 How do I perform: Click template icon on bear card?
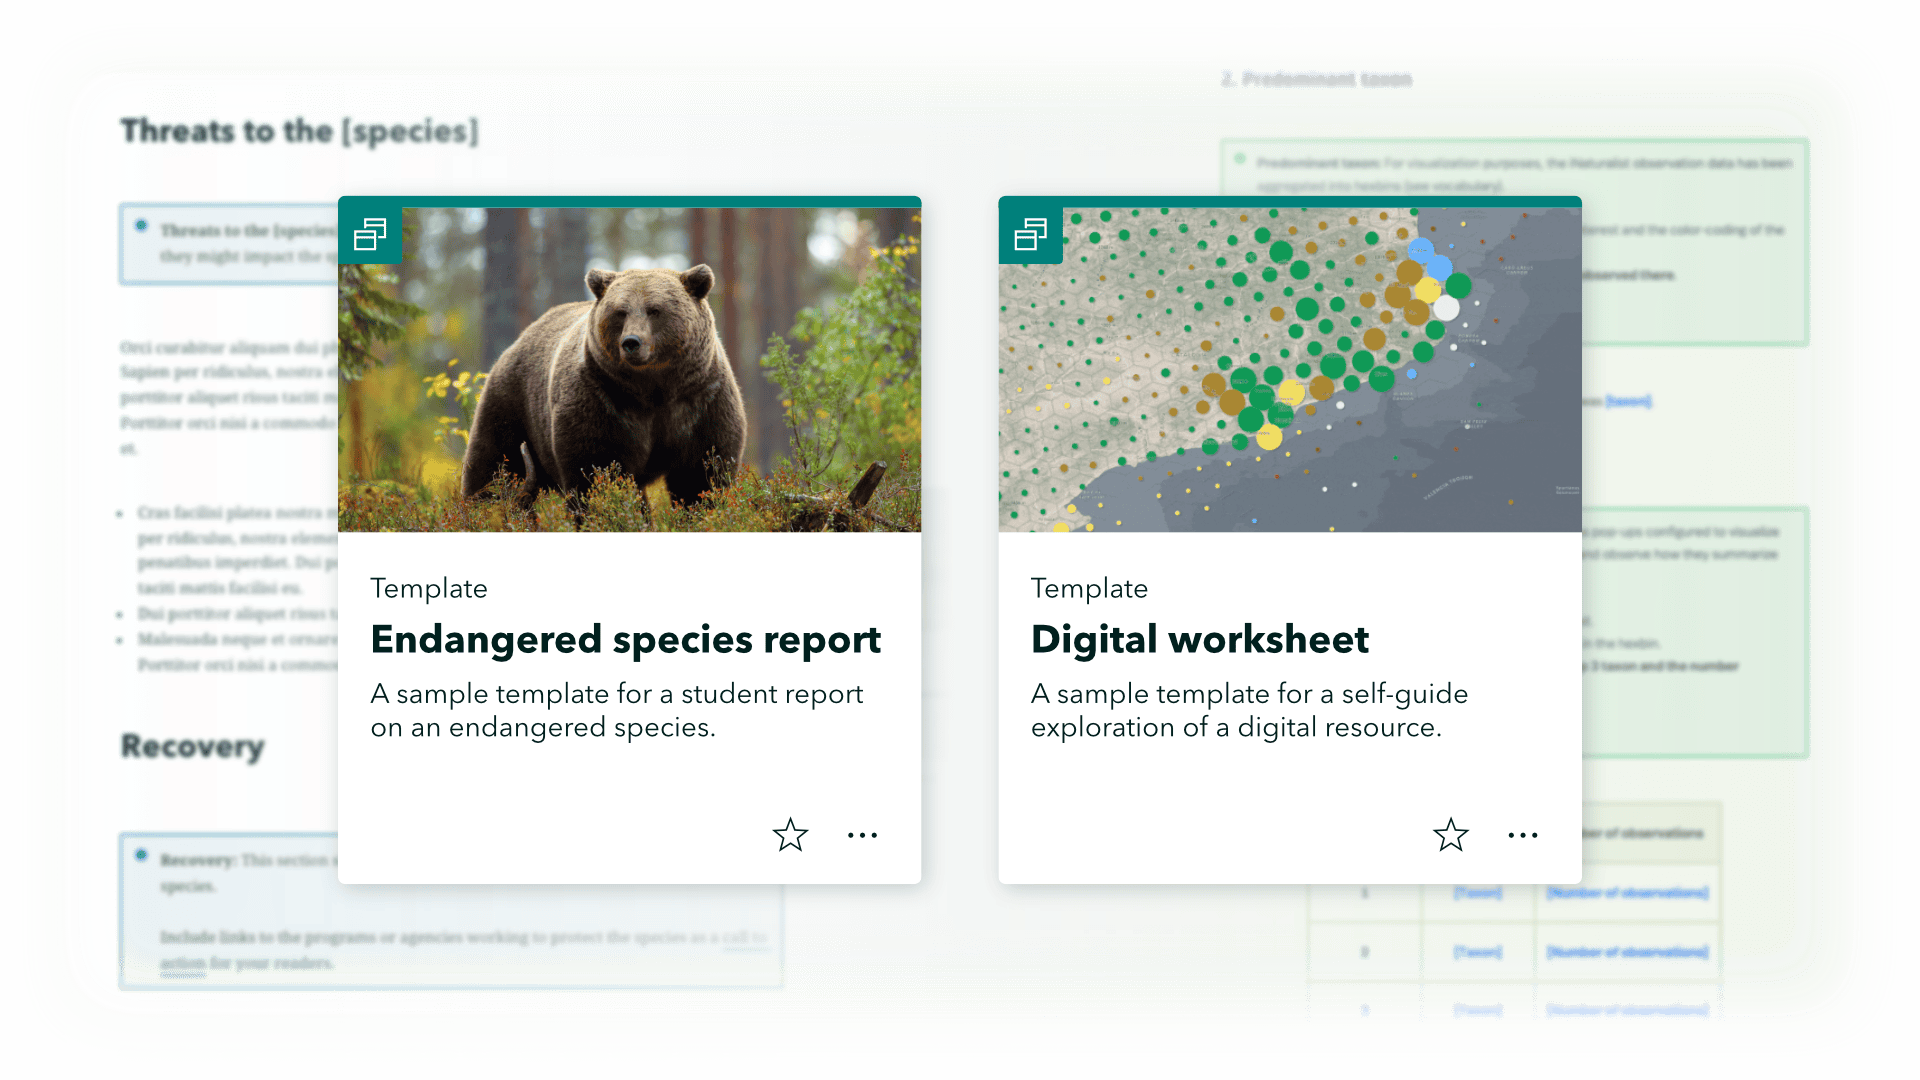(370, 235)
